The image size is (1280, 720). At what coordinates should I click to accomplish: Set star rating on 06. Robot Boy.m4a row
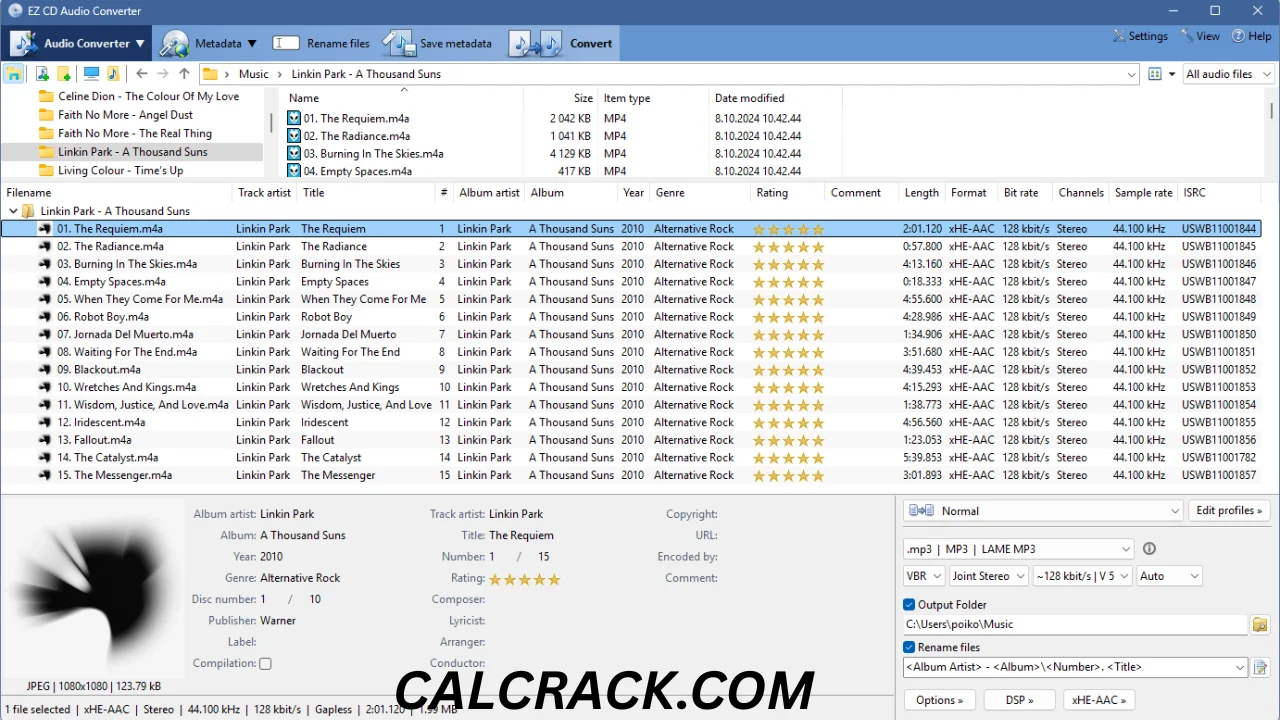pyautogui.click(x=789, y=317)
